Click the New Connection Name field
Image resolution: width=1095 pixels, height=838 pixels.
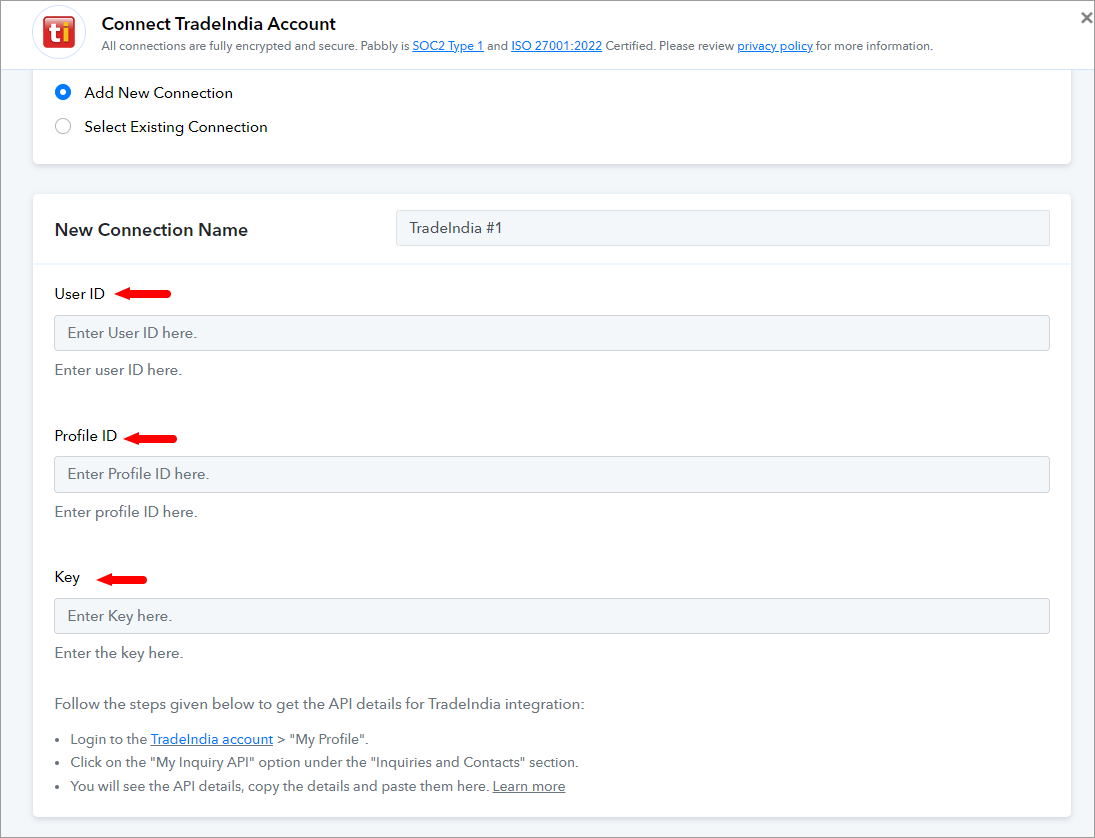point(723,228)
